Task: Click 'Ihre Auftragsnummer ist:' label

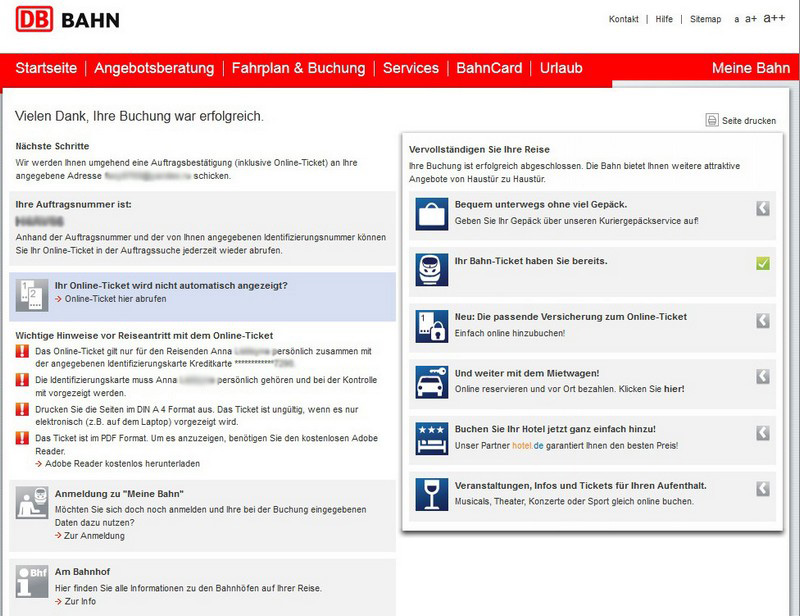Action: coord(73,204)
